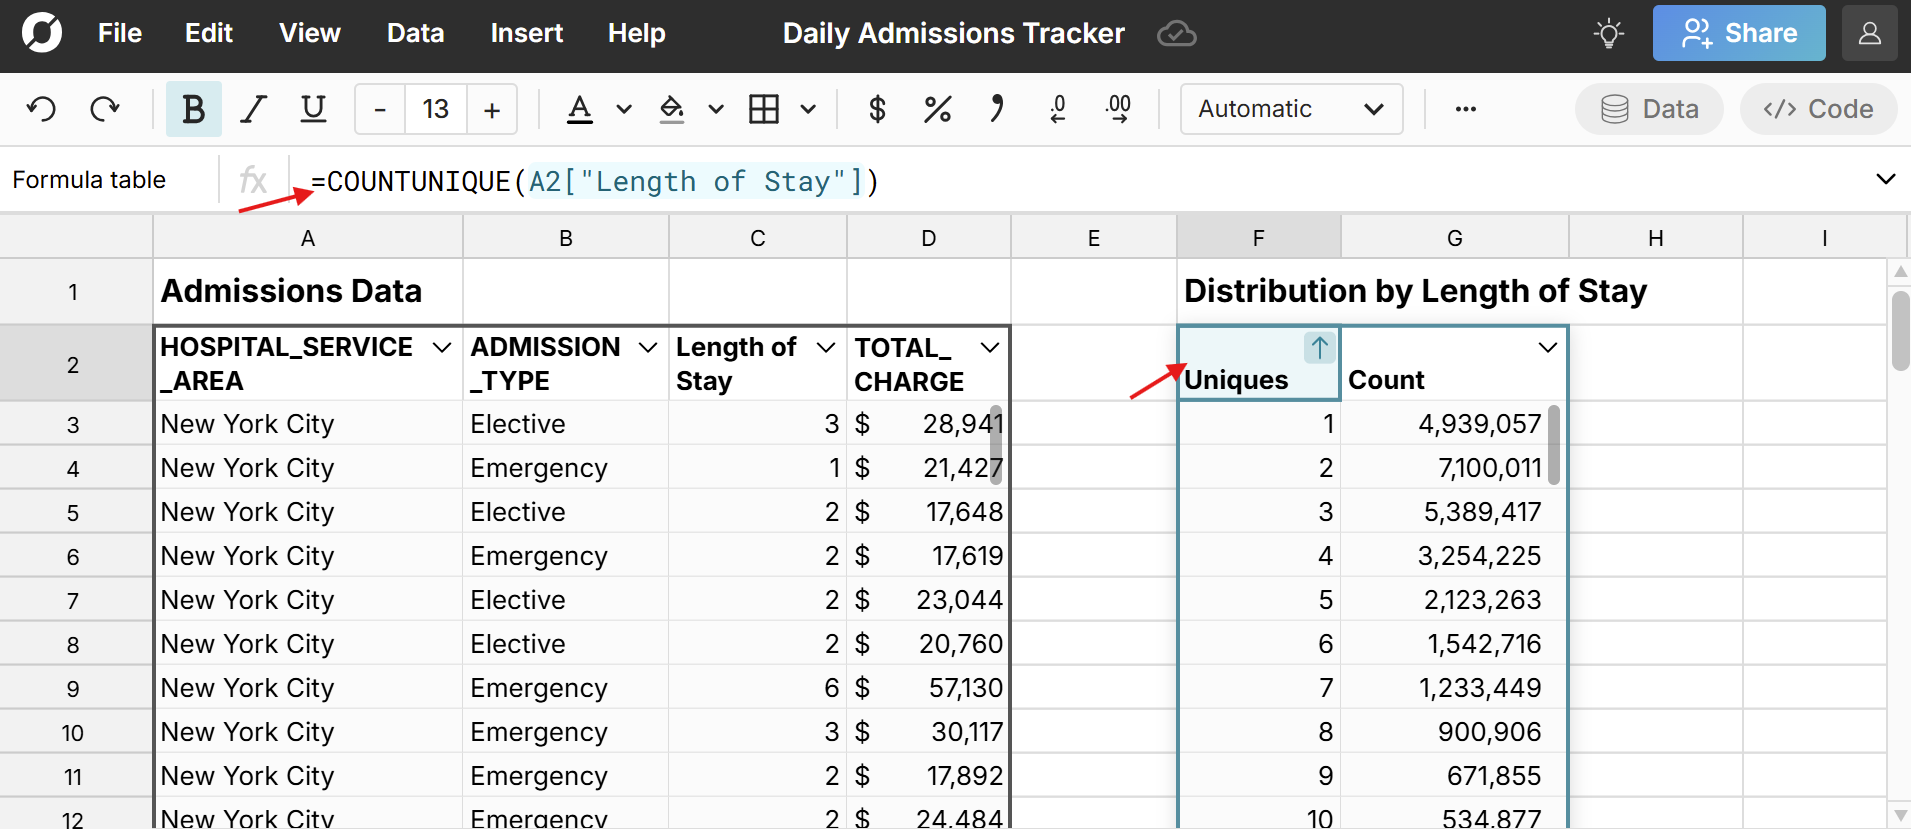Apply percent format icon
The image size is (1911, 829).
click(937, 109)
